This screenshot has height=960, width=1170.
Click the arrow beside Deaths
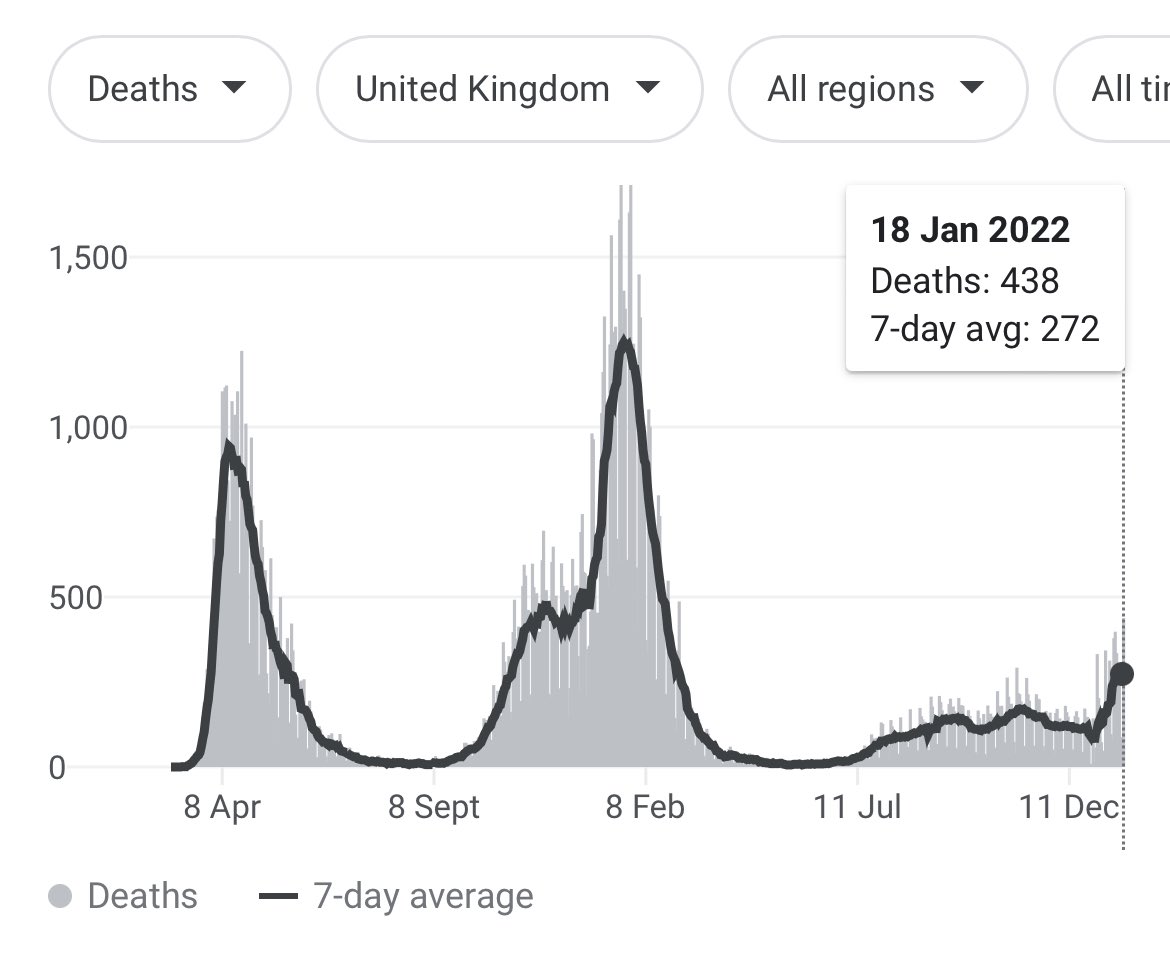(234, 88)
